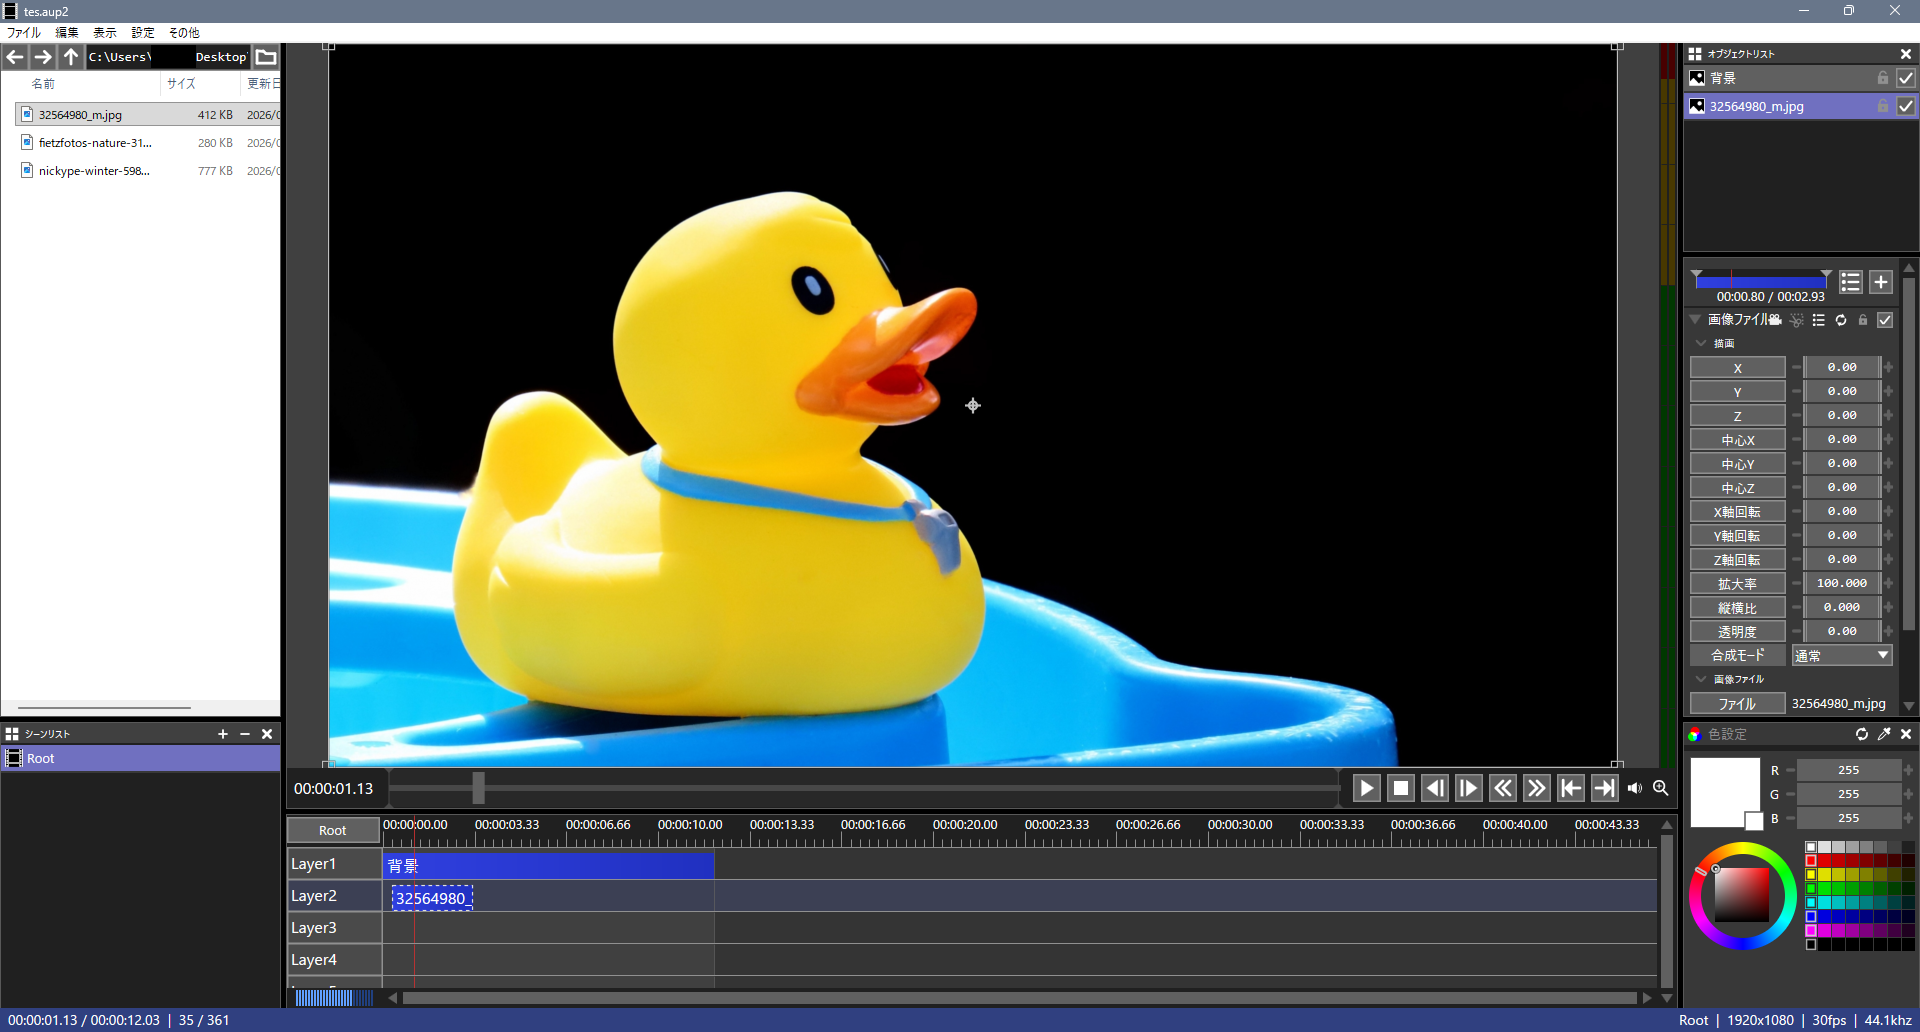This screenshot has height=1032, width=1920.
Task: Jump to the end of the timeline
Action: [x=1604, y=788]
